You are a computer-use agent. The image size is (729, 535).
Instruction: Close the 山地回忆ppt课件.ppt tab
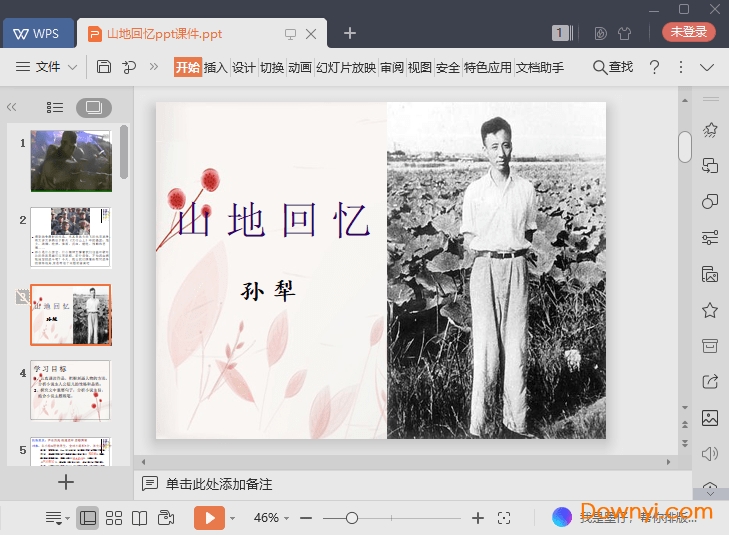[x=311, y=34]
